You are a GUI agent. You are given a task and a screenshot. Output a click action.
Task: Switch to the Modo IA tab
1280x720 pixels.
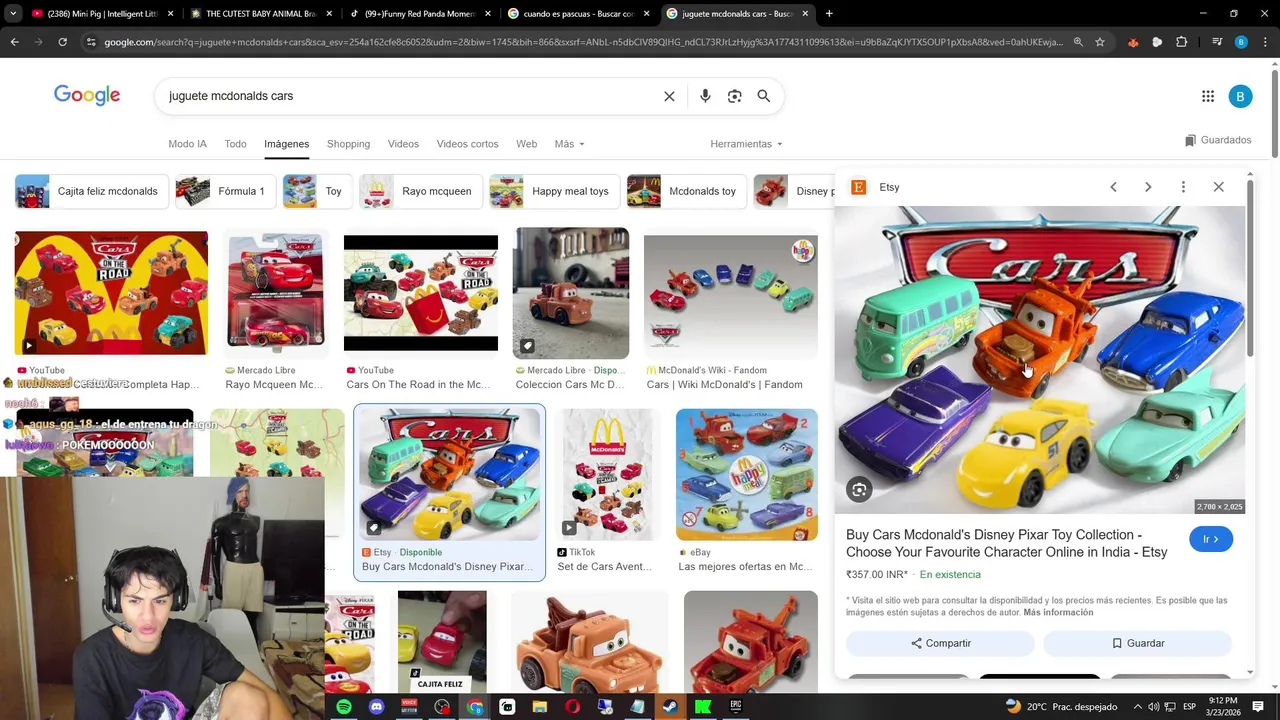187,144
